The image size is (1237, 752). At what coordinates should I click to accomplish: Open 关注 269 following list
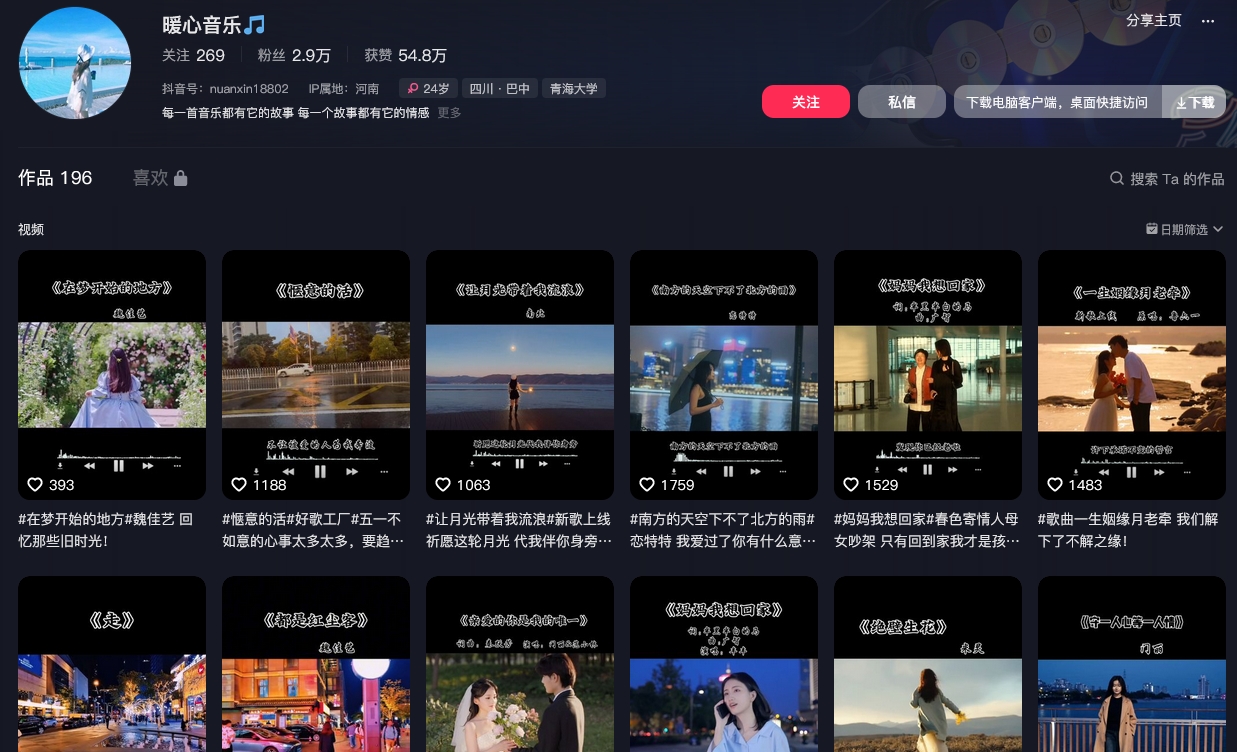pos(194,56)
